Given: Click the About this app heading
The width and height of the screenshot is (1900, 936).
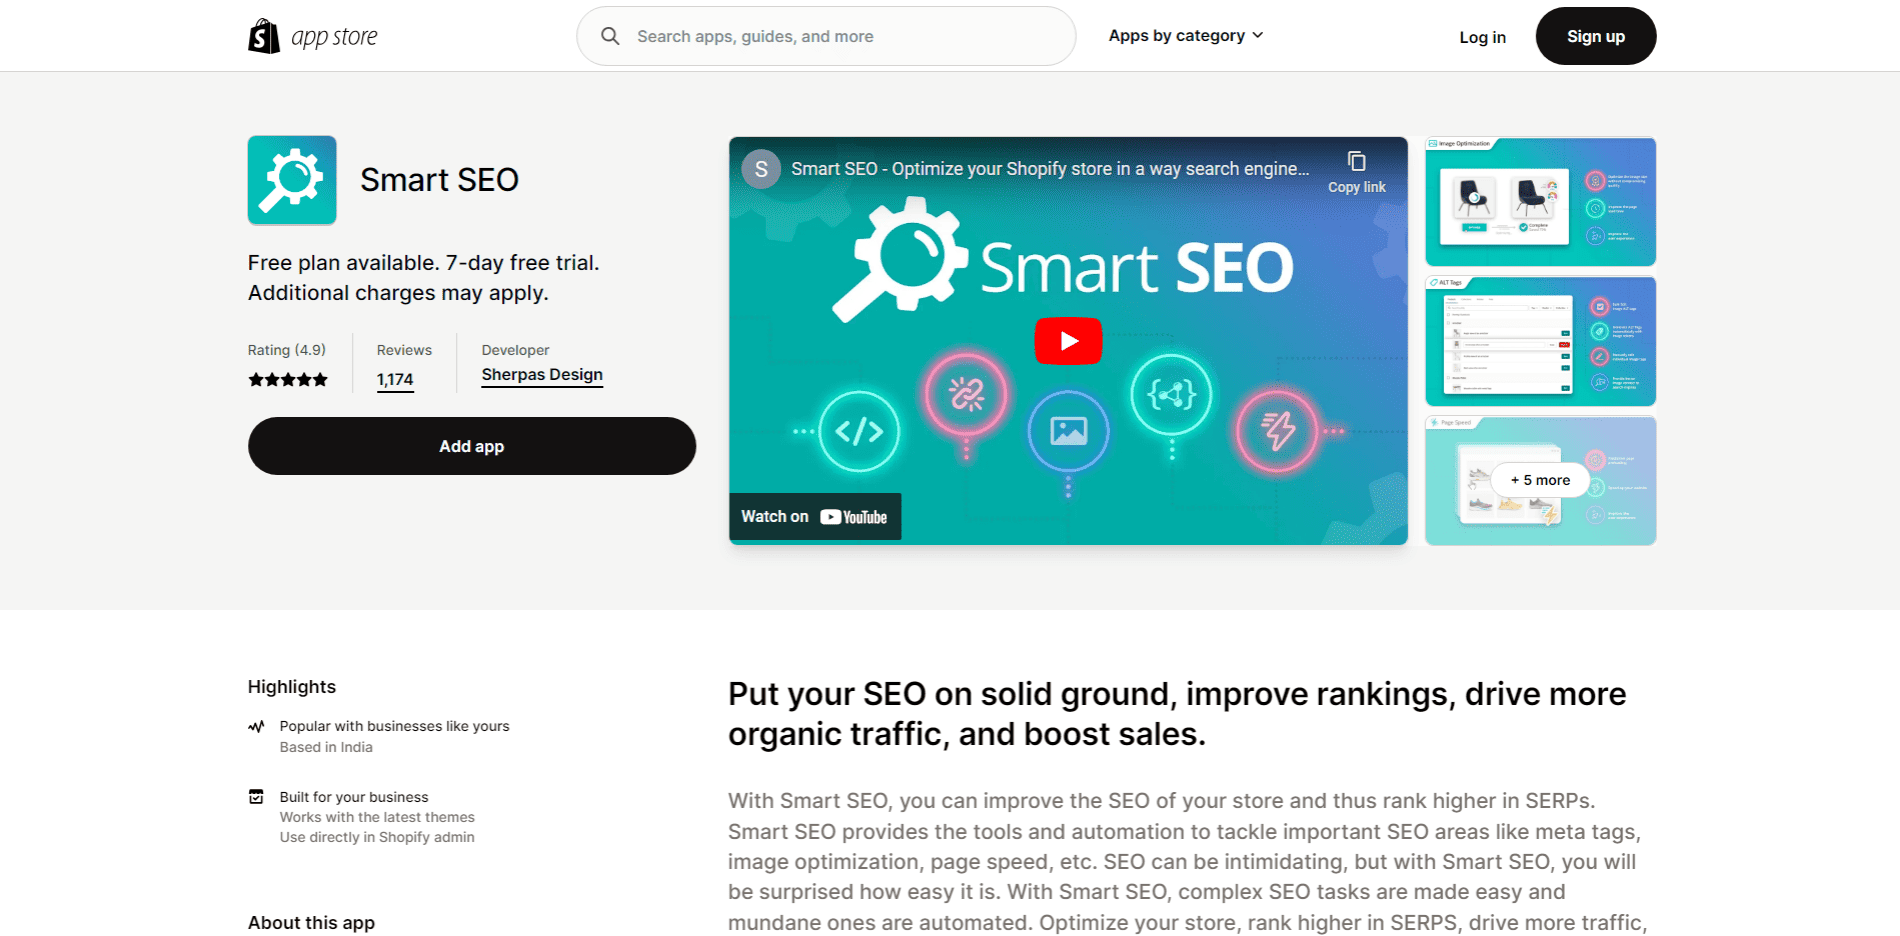Looking at the screenshot, I should pos(311,923).
